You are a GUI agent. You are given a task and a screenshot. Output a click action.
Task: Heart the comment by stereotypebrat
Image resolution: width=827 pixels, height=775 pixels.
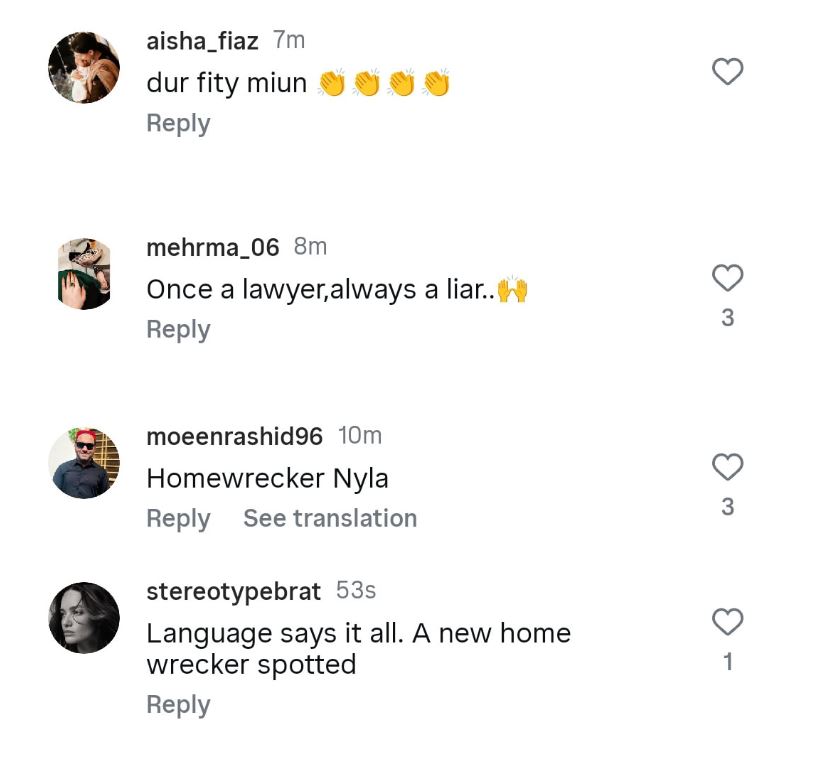coord(727,622)
